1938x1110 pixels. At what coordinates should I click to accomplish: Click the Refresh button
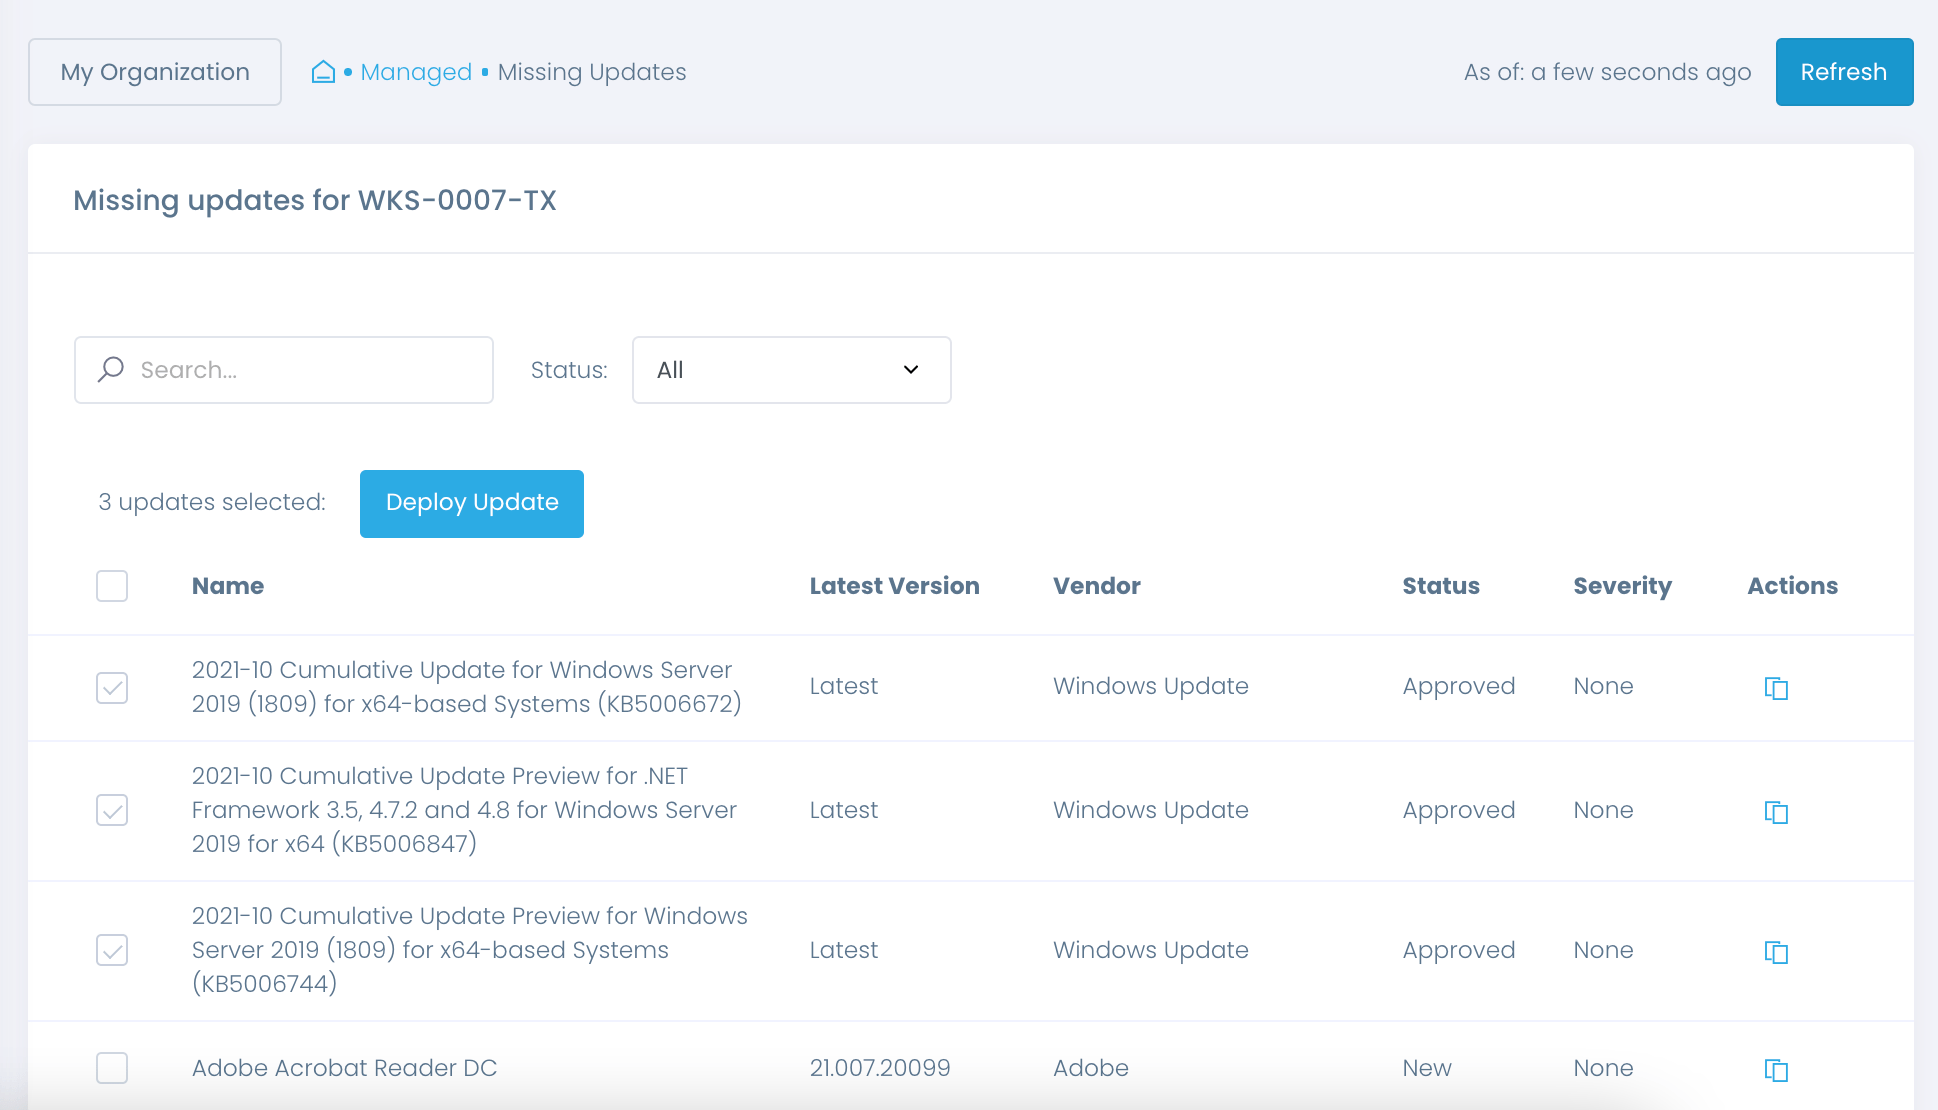(1844, 71)
